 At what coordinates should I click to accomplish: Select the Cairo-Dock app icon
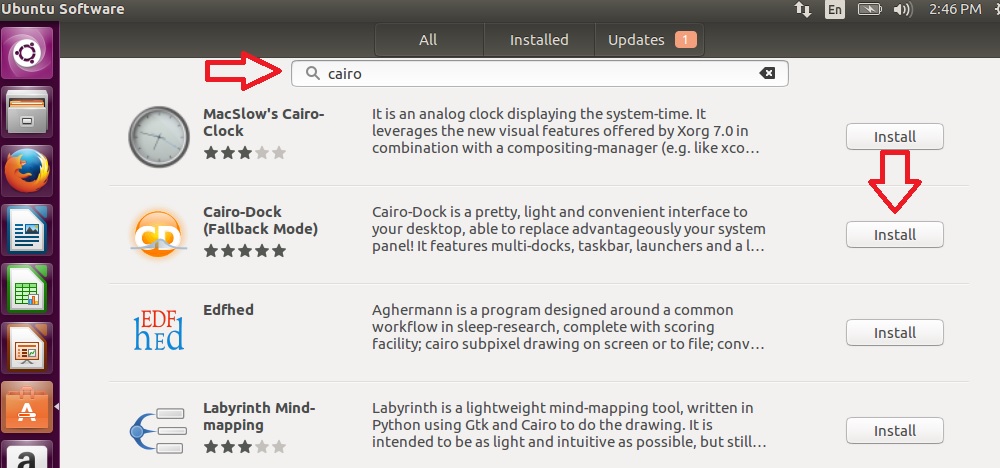pyautogui.click(x=159, y=234)
